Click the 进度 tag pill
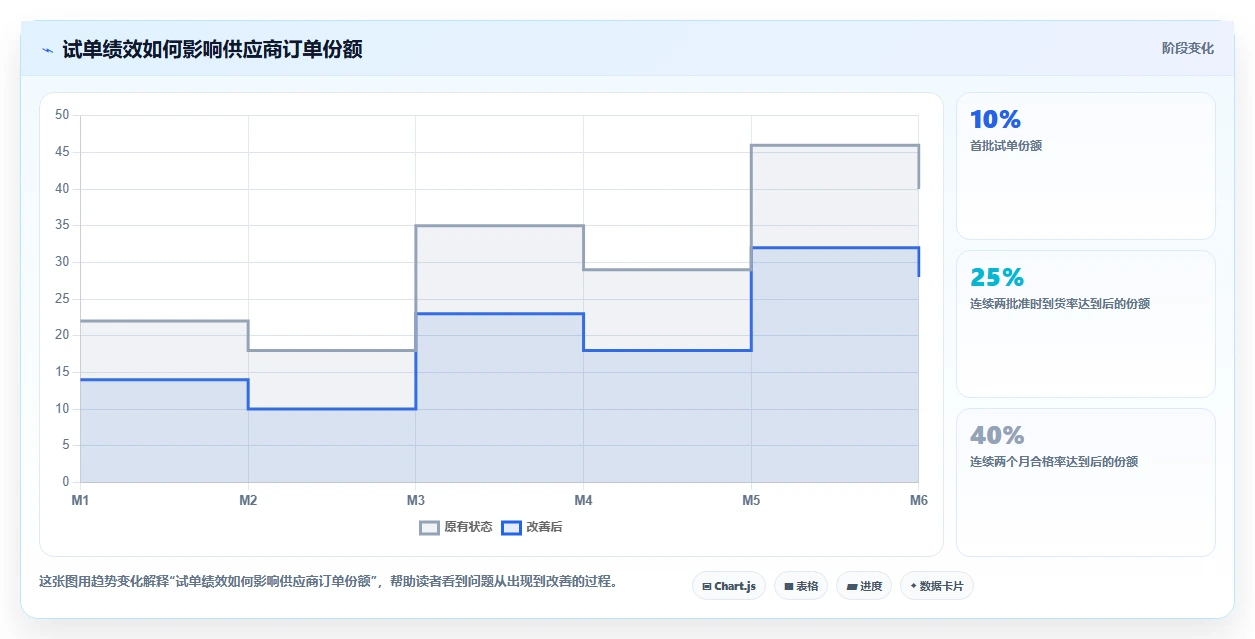Screen dimensions: 1255x639 point(864,586)
